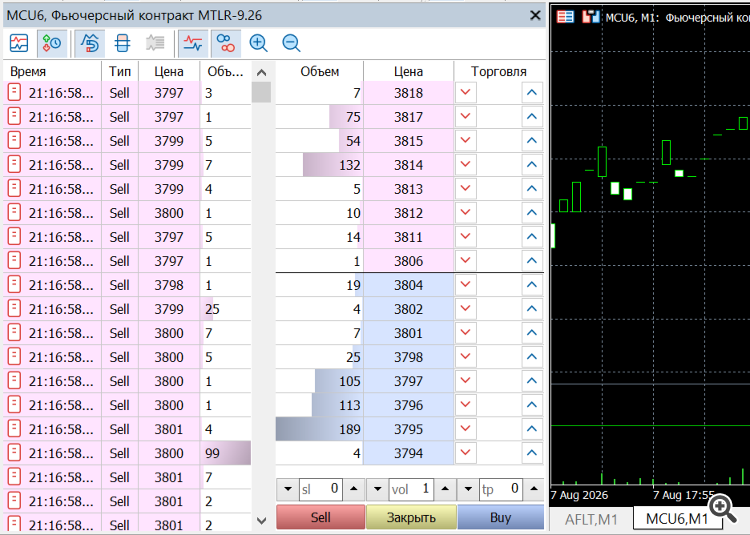750x535 pixels.
Task: Click the blue up arrow at price 3804
Action: (532, 285)
